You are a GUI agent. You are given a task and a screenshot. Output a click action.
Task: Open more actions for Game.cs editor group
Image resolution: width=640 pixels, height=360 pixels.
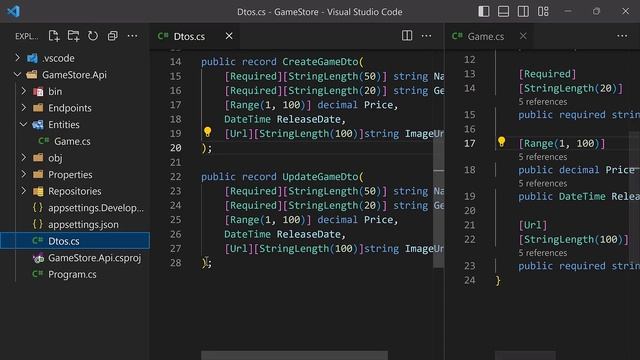[x=622, y=36]
